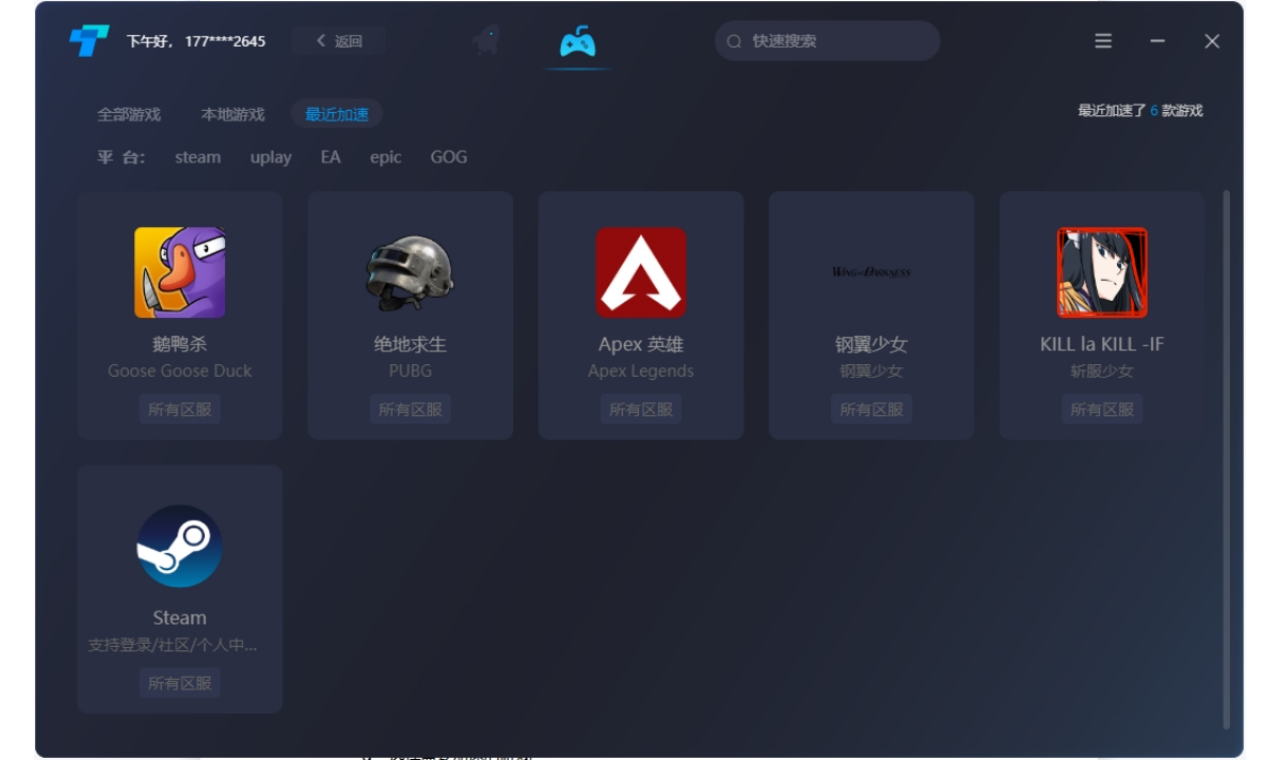Open the hamburger menu icon

[x=1103, y=41]
